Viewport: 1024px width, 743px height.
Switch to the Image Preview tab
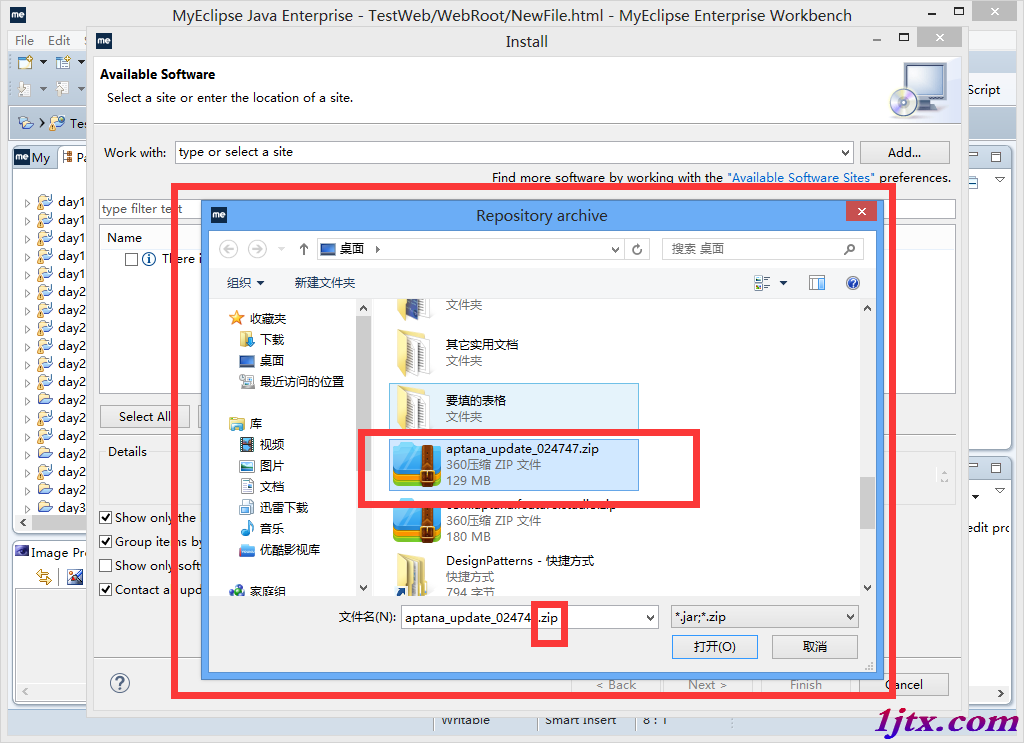50,552
